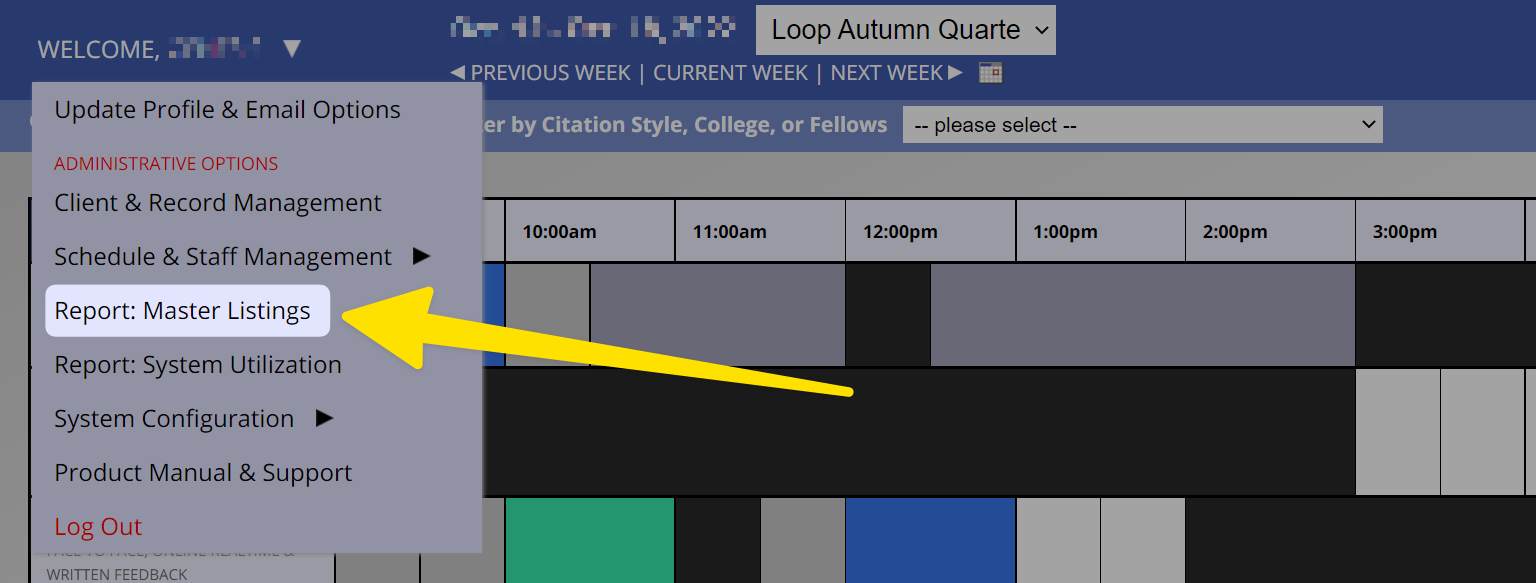Select Report: Master Listings menu item

183,311
